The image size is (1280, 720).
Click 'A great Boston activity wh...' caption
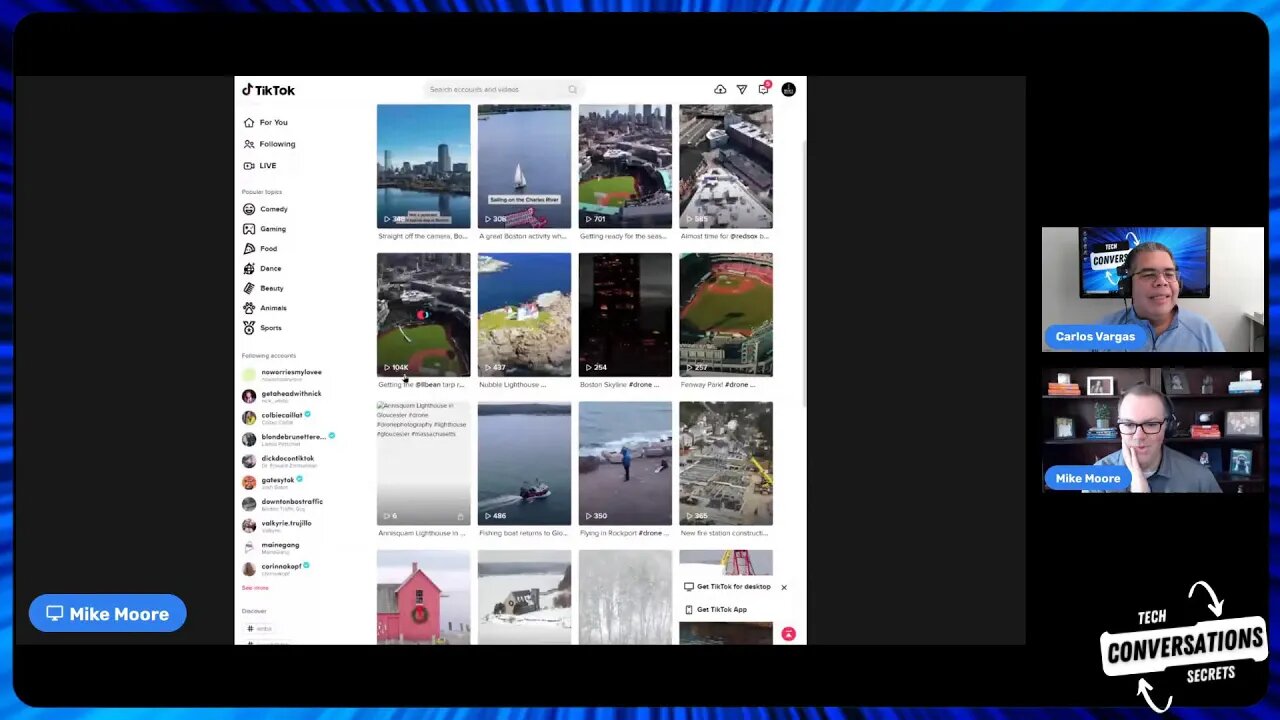(x=523, y=237)
